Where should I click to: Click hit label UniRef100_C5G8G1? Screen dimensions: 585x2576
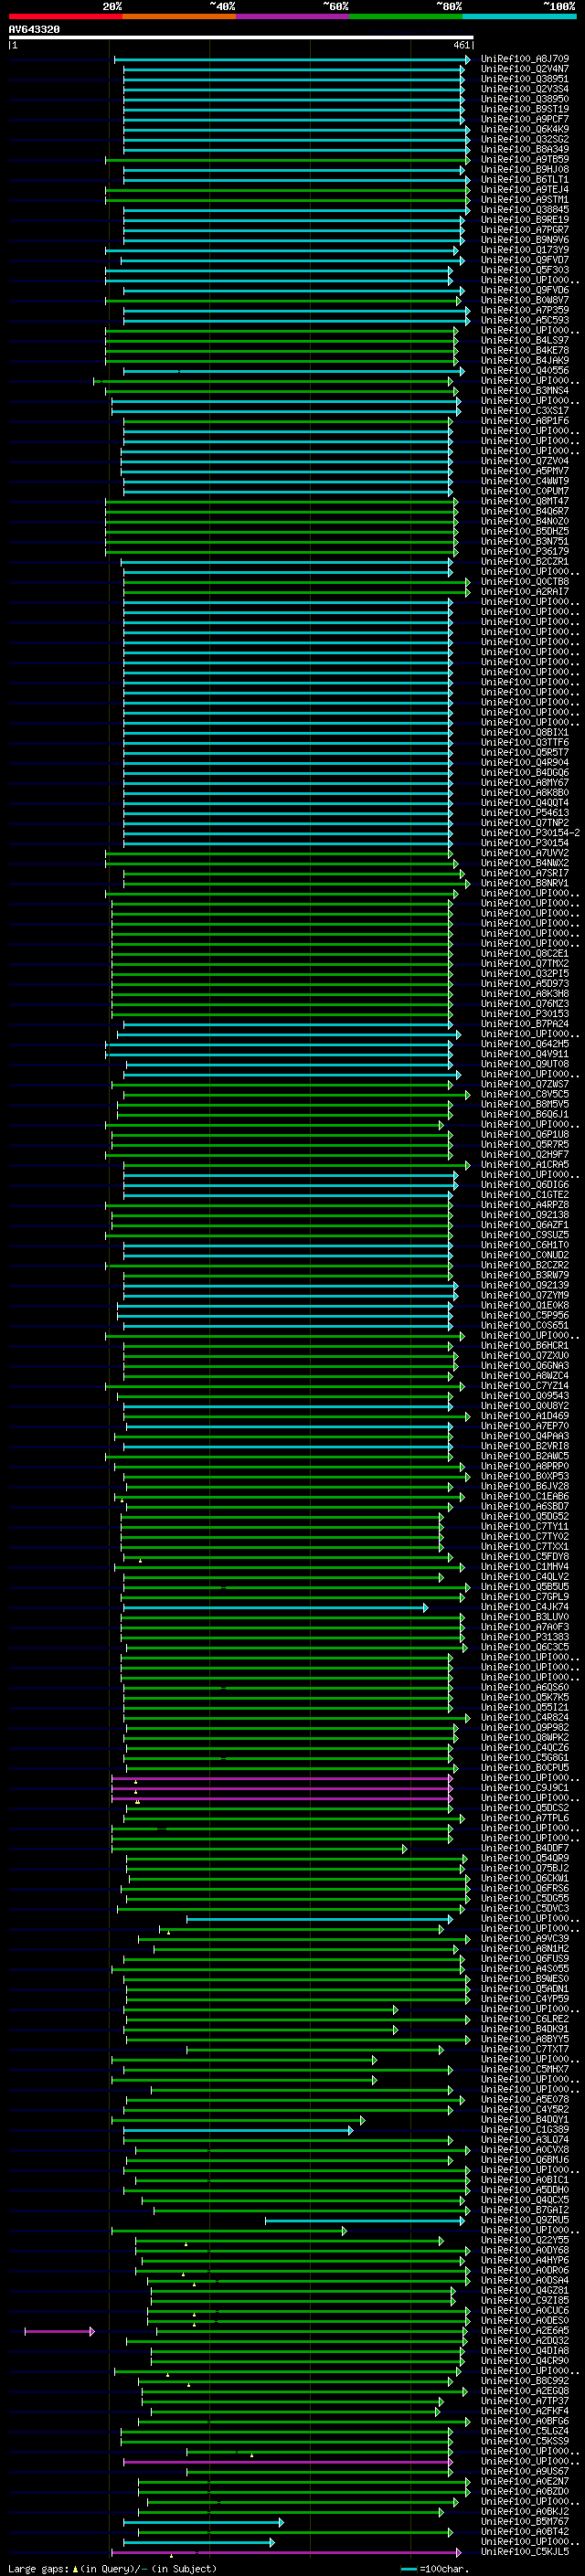[525, 1758]
